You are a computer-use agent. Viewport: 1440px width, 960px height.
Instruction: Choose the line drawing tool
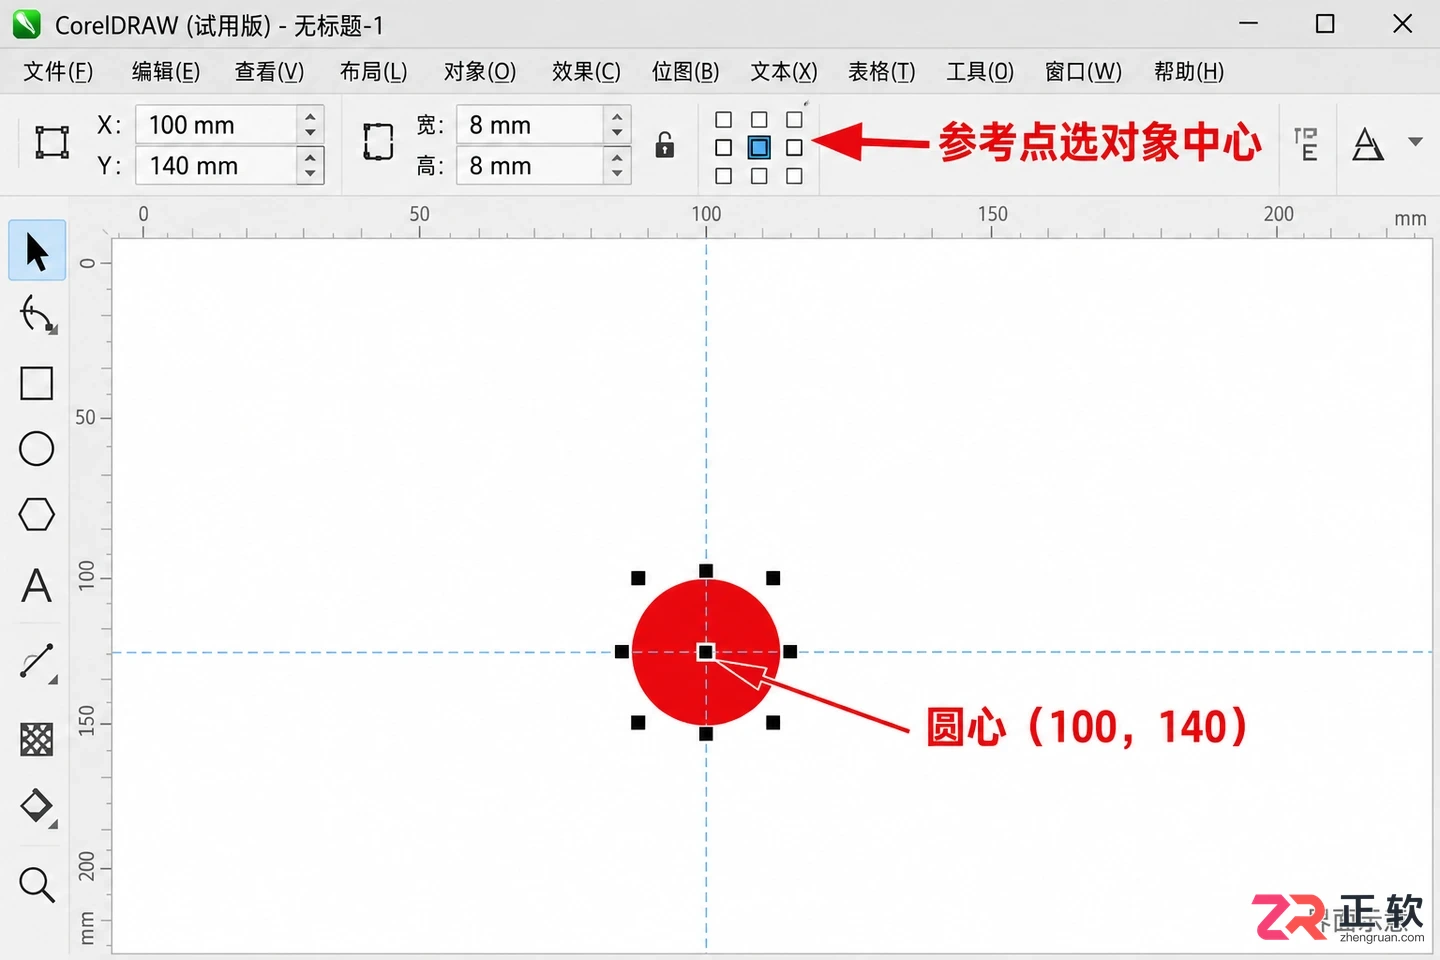point(37,662)
